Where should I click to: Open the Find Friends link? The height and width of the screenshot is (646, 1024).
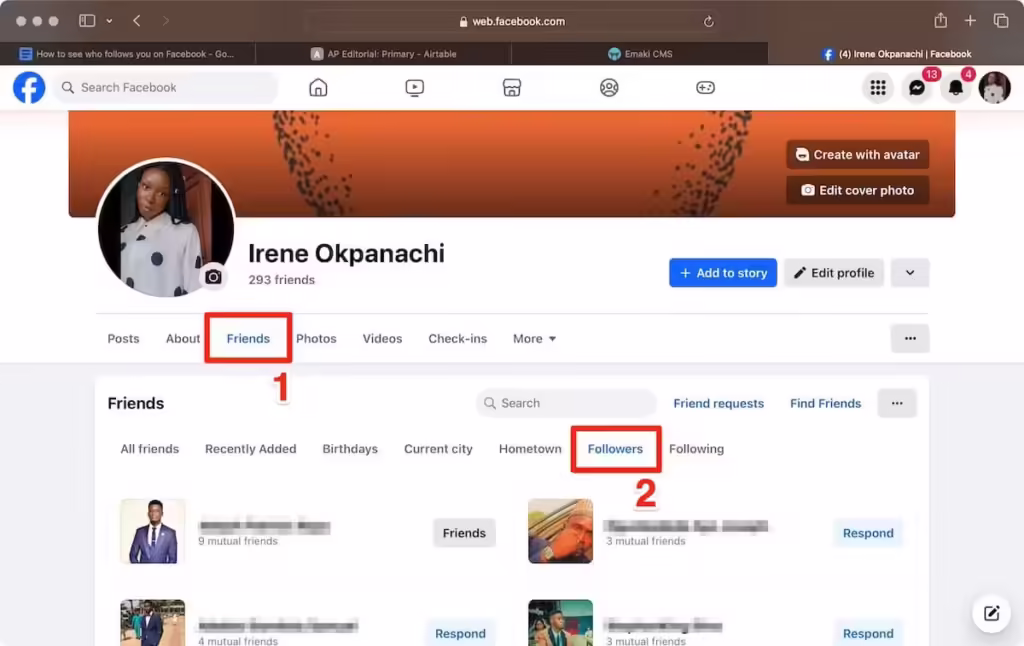[x=825, y=403]
